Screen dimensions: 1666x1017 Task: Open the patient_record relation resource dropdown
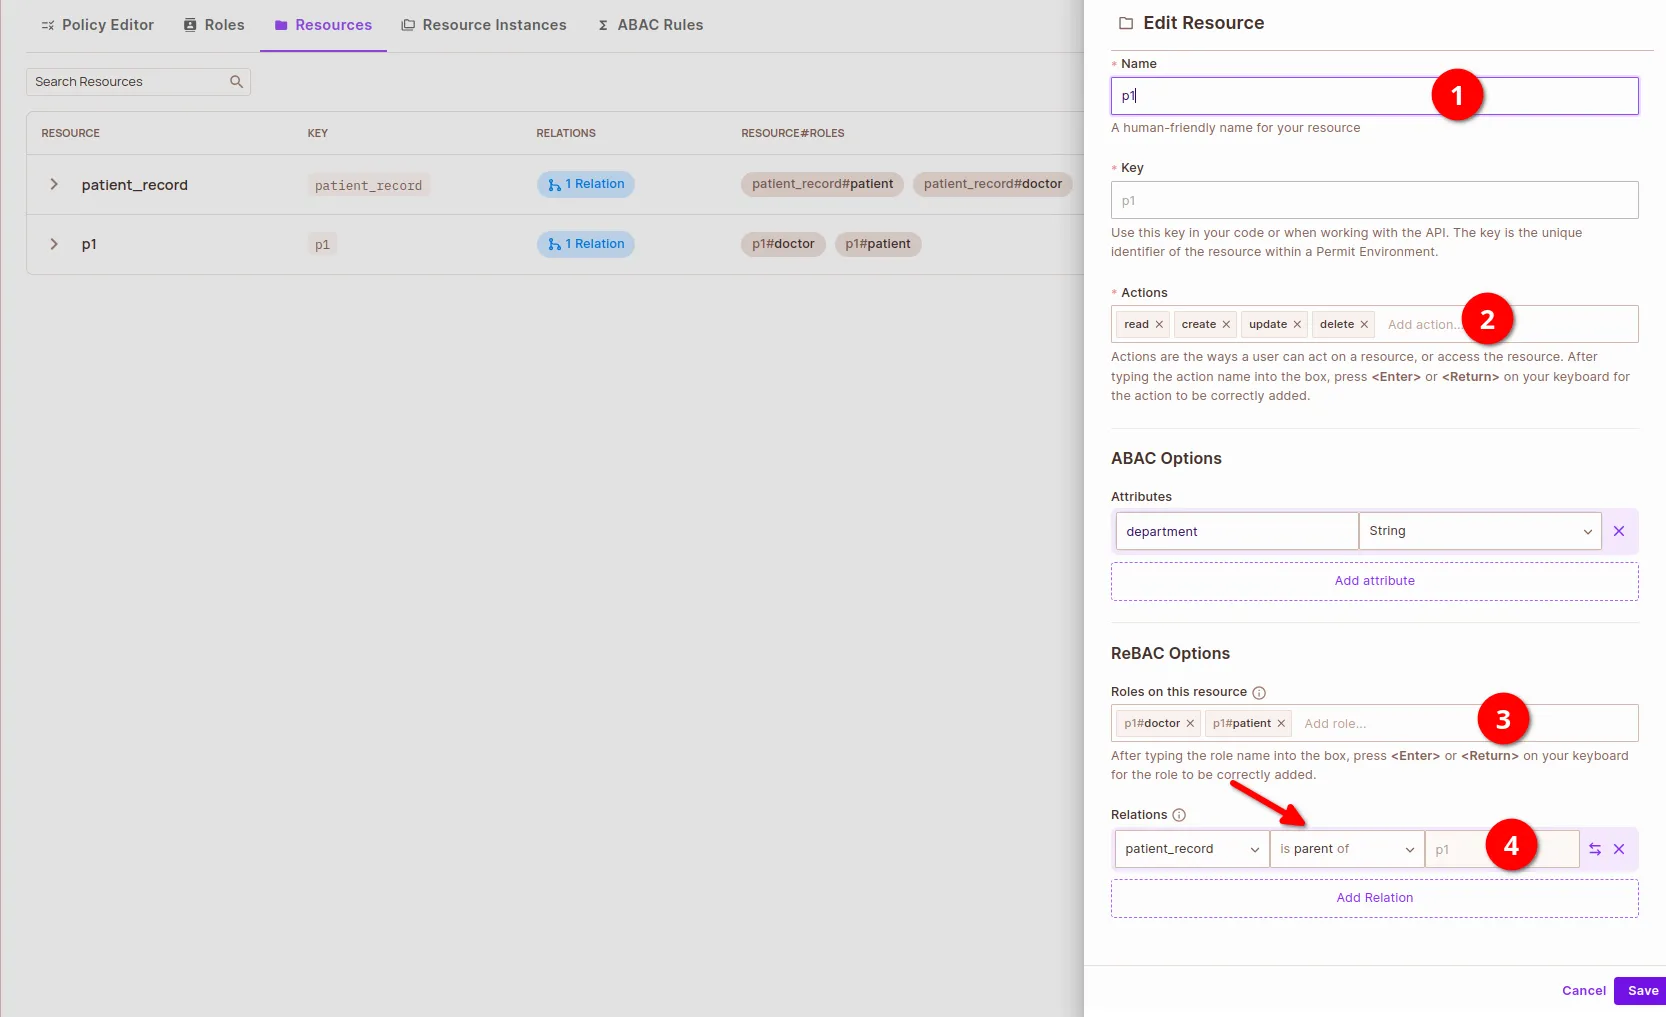pos(1190,849)
